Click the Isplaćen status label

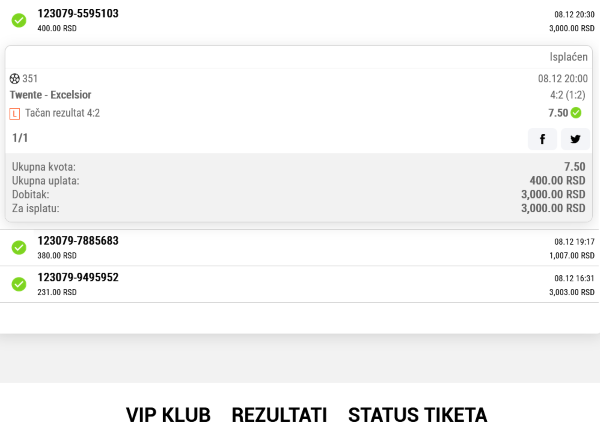568,57
